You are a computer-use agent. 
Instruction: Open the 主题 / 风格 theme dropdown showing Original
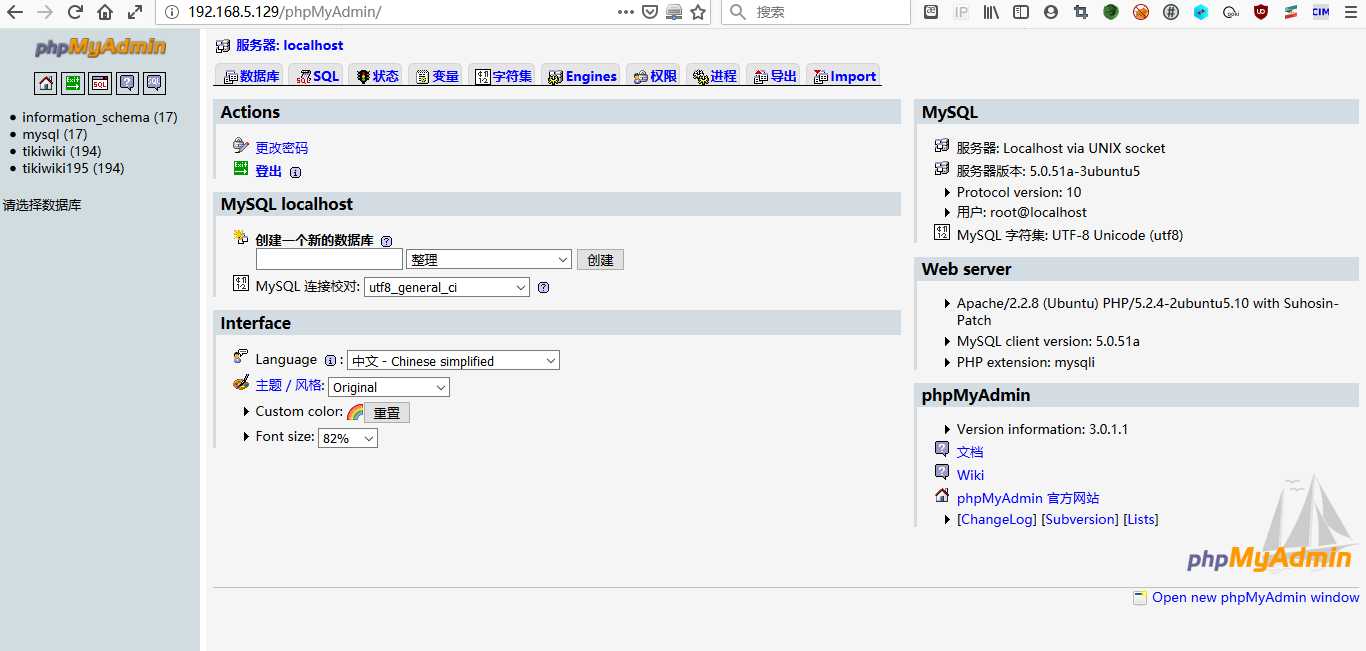tap(389, 387)
